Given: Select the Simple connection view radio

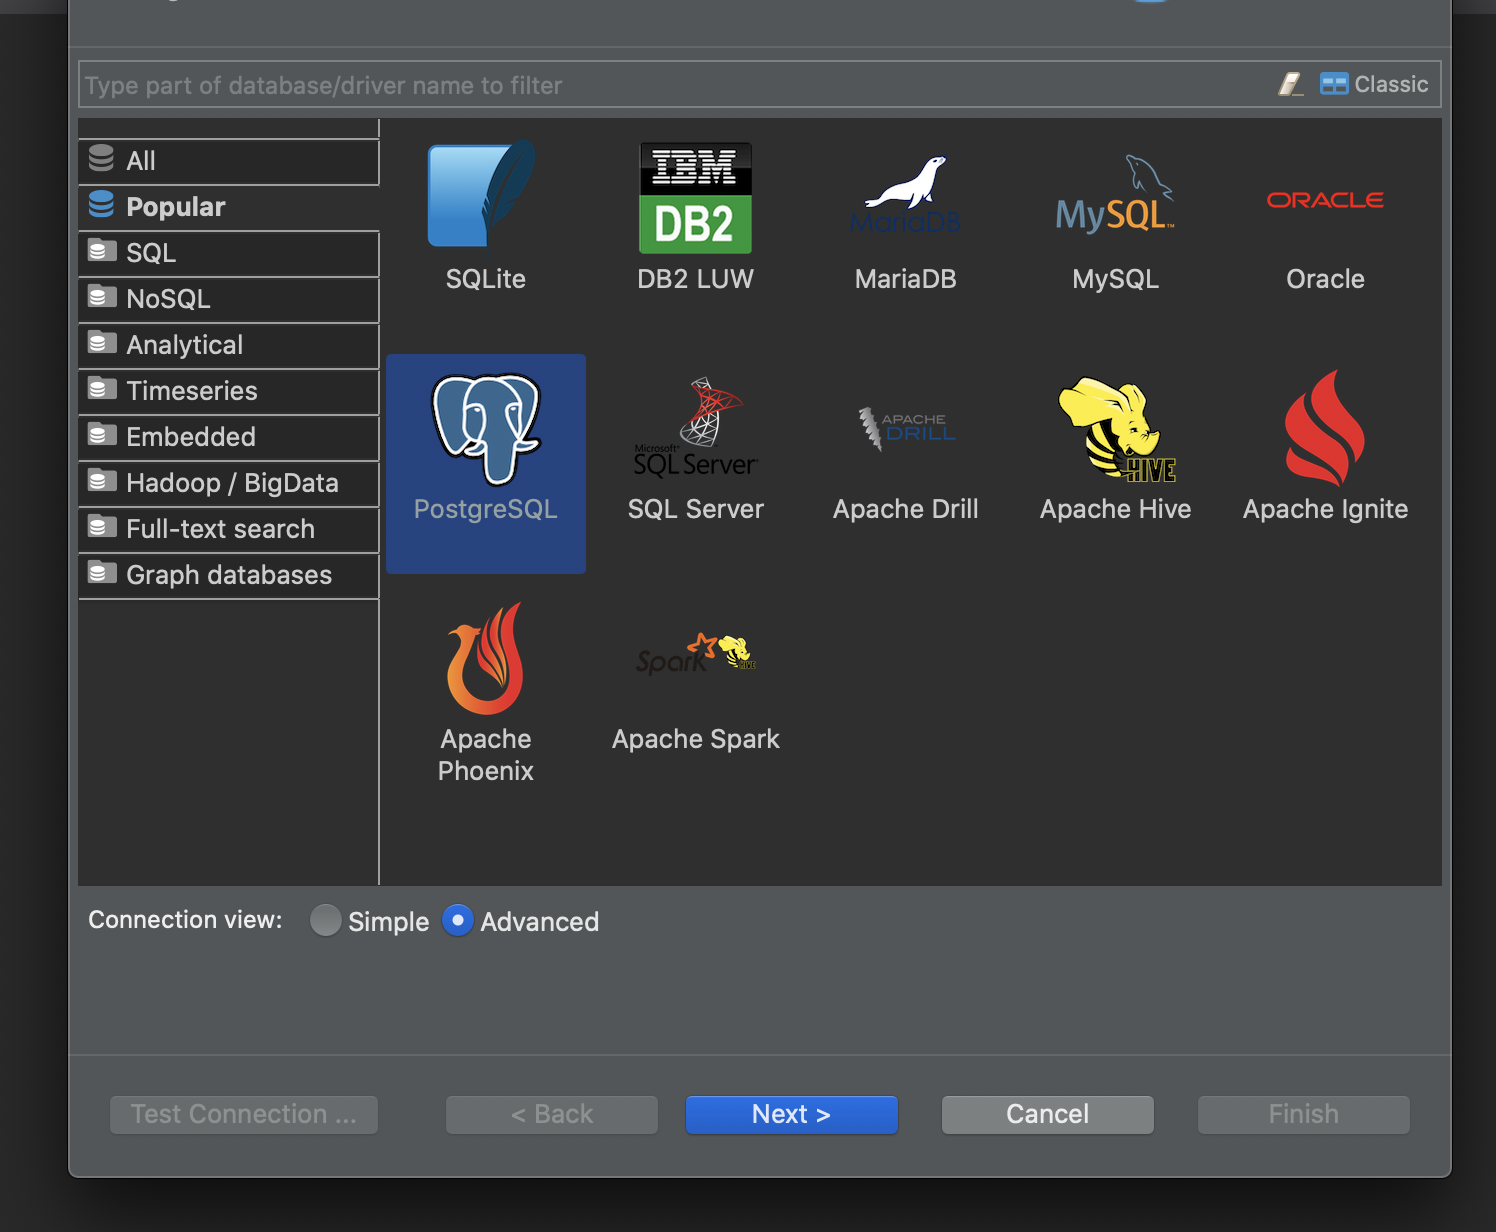Looking at the screenshot, I should click(326, 920).
